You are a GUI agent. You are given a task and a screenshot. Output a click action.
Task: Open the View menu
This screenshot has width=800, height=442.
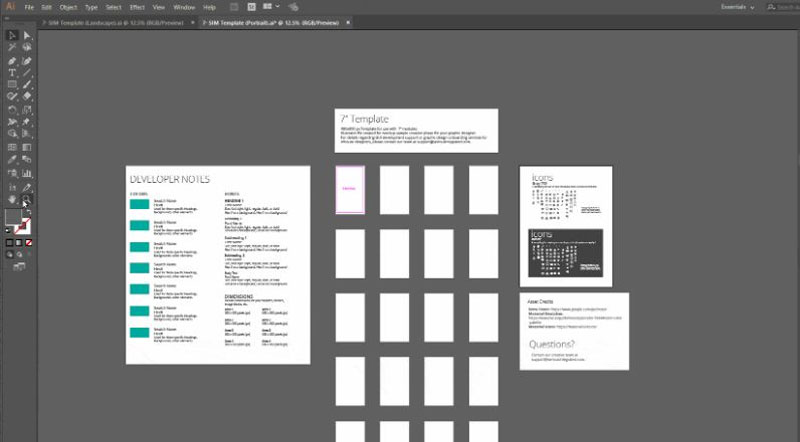click(x=159, y=7)
